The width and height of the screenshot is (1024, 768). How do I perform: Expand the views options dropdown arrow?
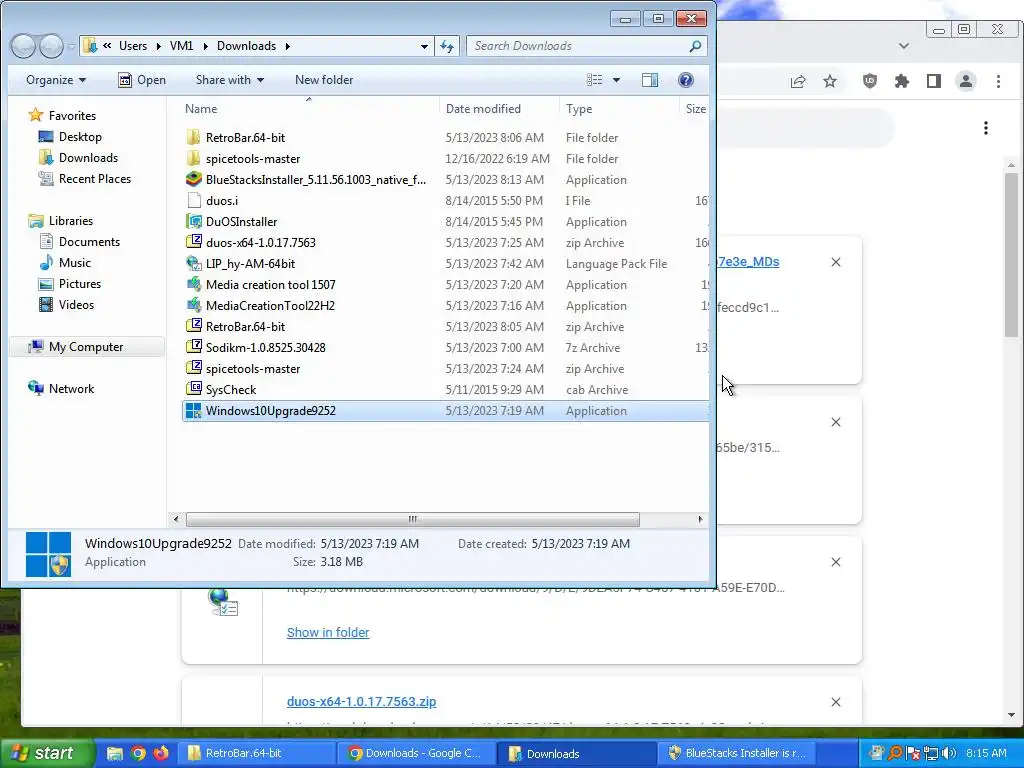[616, 80]
